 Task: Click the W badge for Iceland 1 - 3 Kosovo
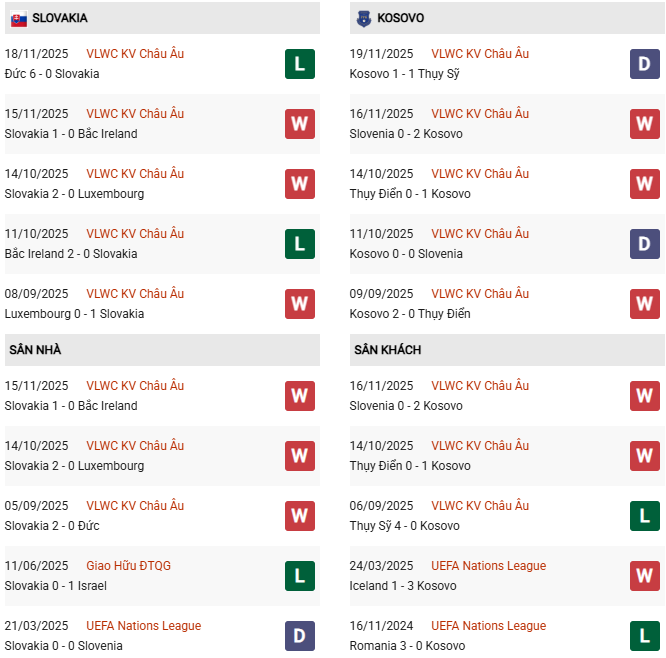point(644,576)
